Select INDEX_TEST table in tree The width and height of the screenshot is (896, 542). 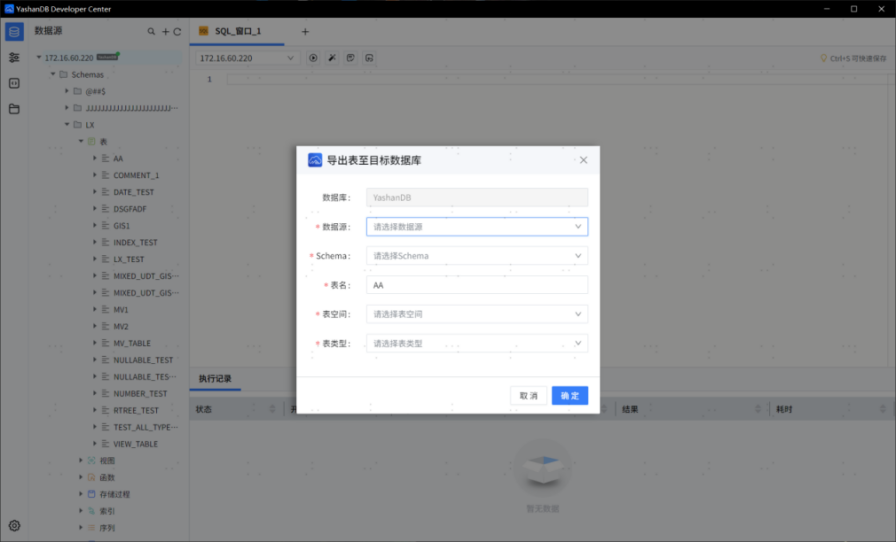[x=135, y=242]
